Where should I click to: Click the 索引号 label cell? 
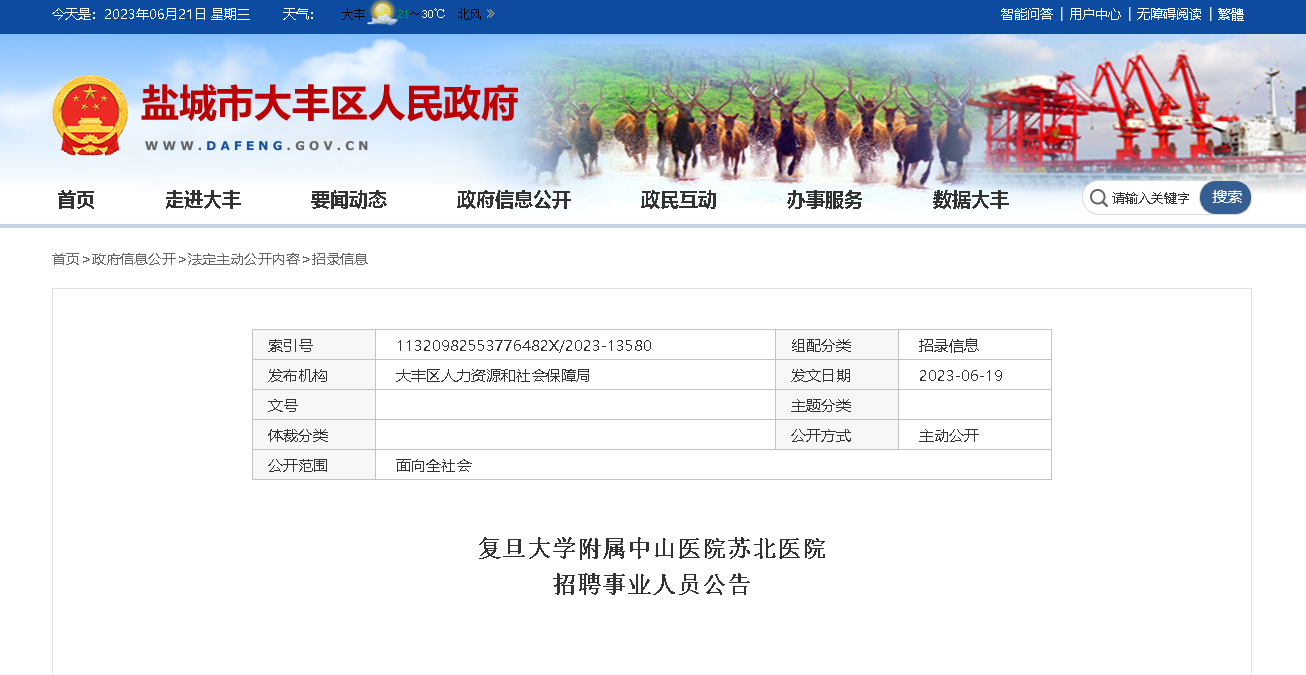[x=314, y=345]
